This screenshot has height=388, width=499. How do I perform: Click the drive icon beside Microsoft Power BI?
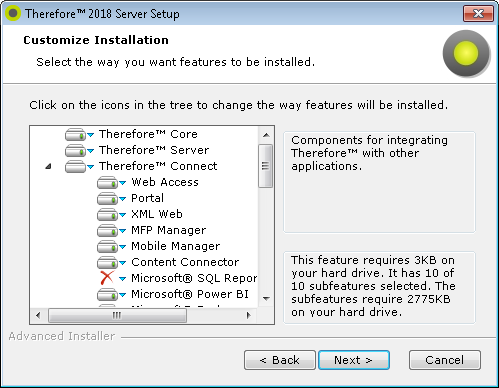[107, 294]
